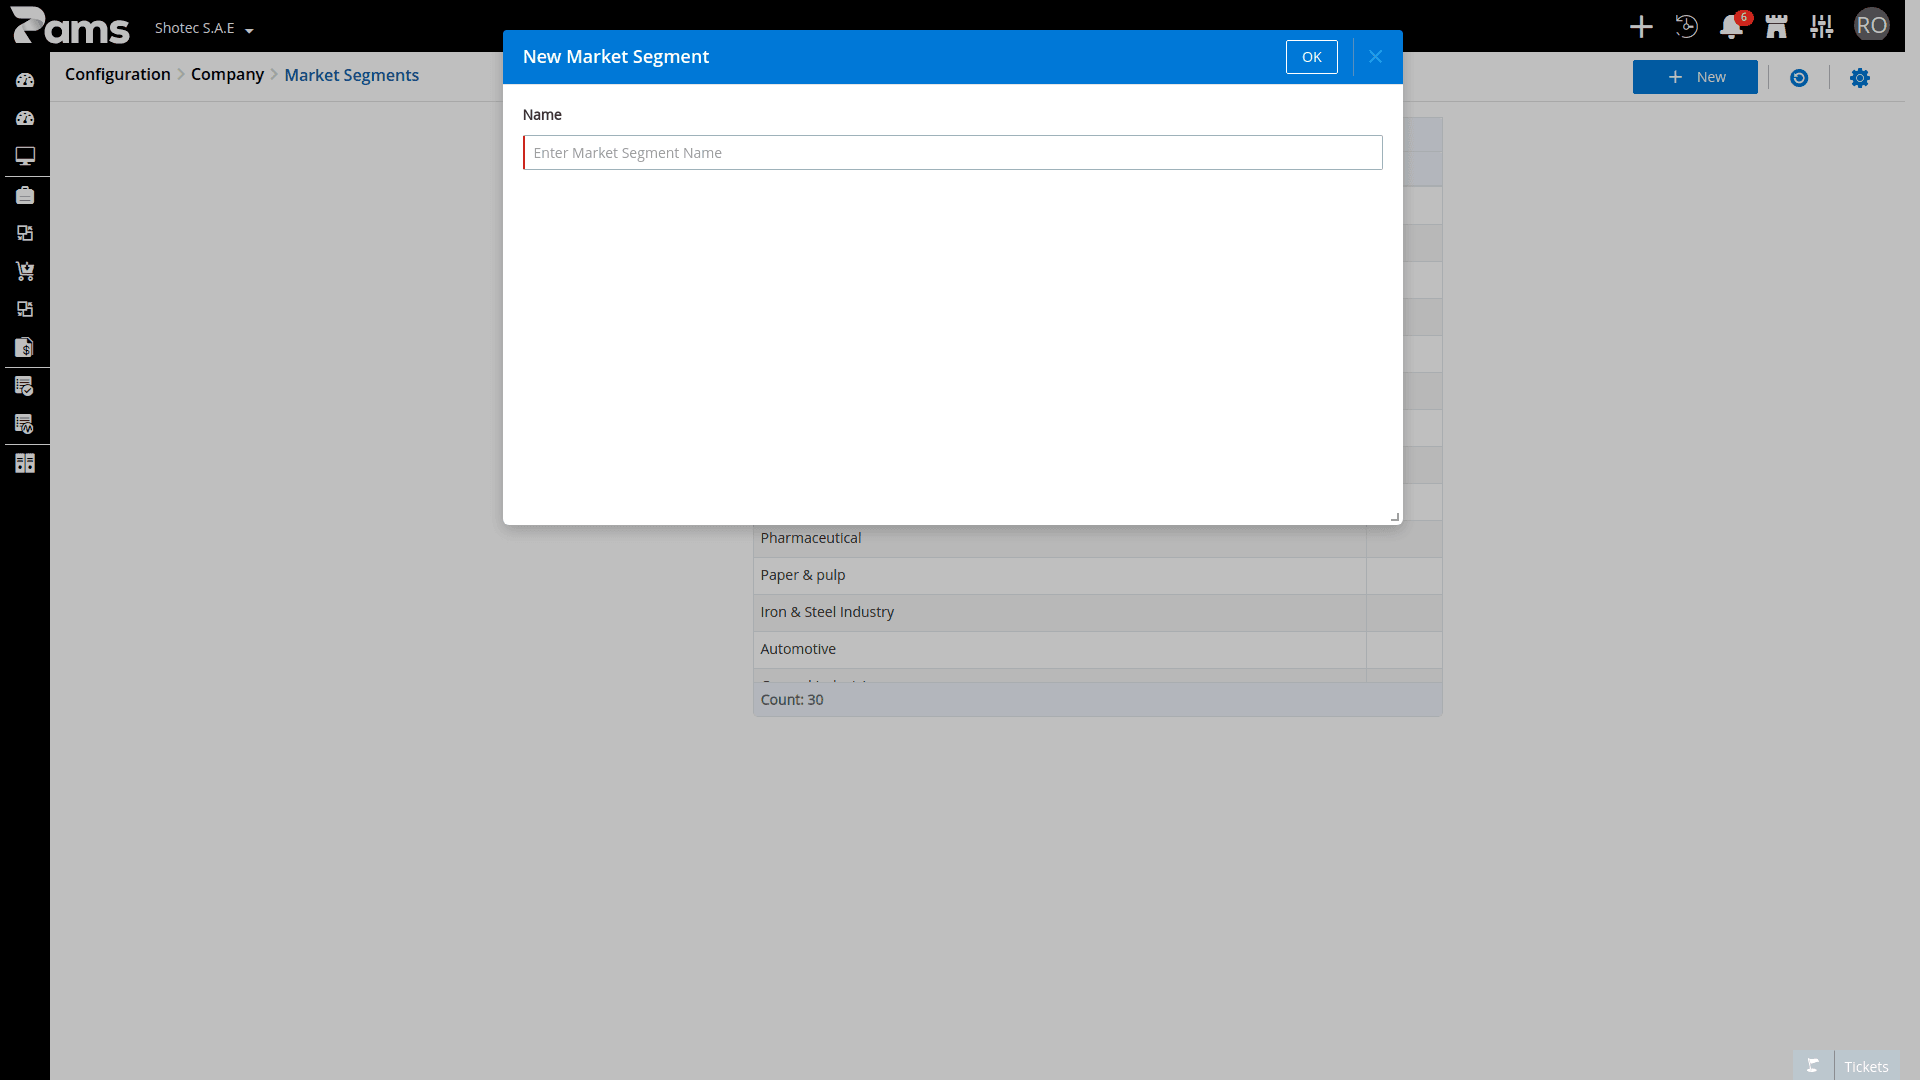Confirm with the OK button

coord(1311,57)
